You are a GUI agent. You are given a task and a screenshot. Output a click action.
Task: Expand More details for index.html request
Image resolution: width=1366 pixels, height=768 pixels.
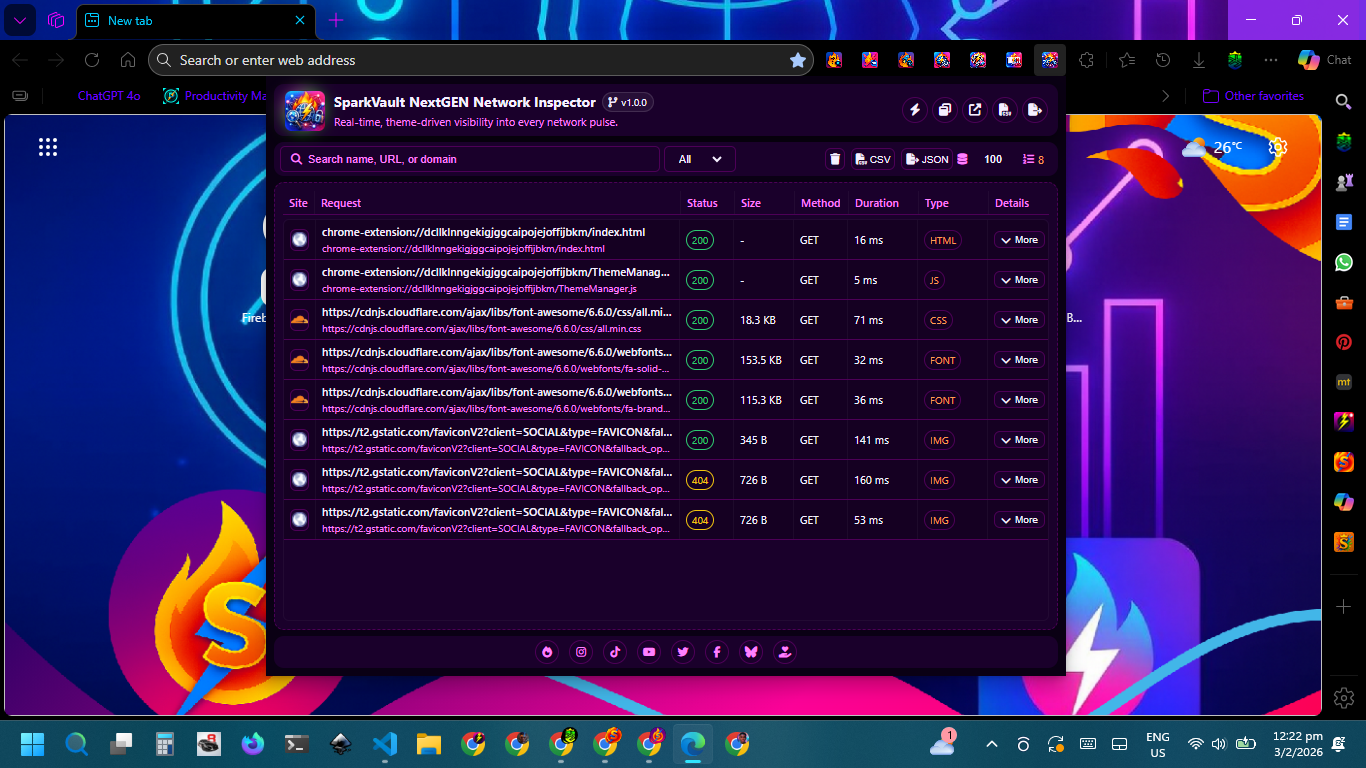coord(1018,240)
